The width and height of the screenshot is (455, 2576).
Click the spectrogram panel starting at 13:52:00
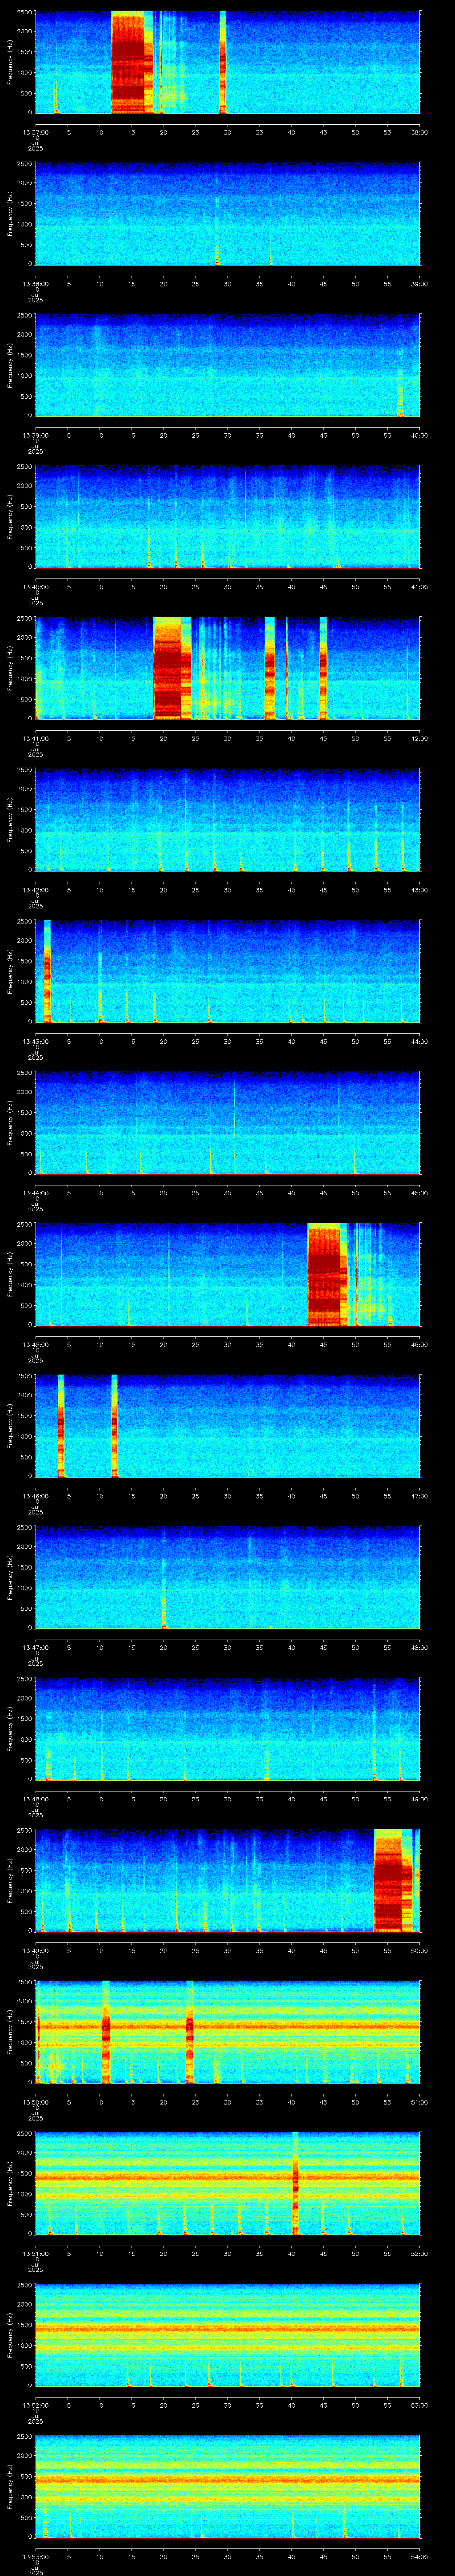click(228, 2335)
